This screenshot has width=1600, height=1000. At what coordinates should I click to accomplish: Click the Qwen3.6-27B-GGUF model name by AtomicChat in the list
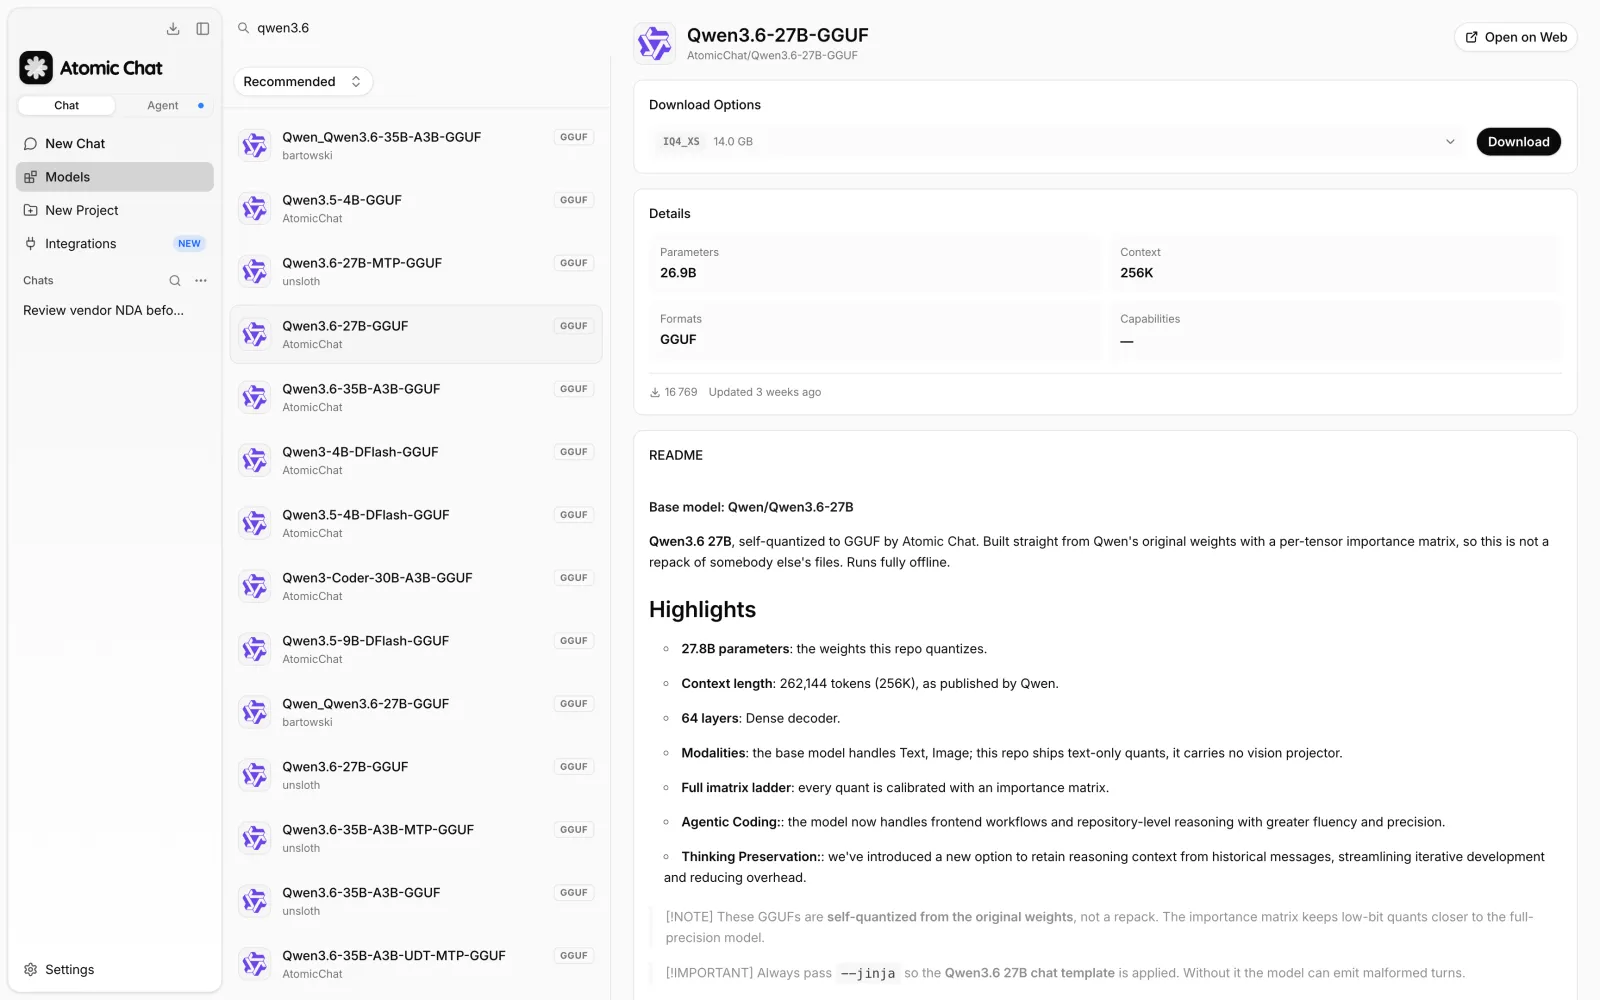tap(345, 326)
